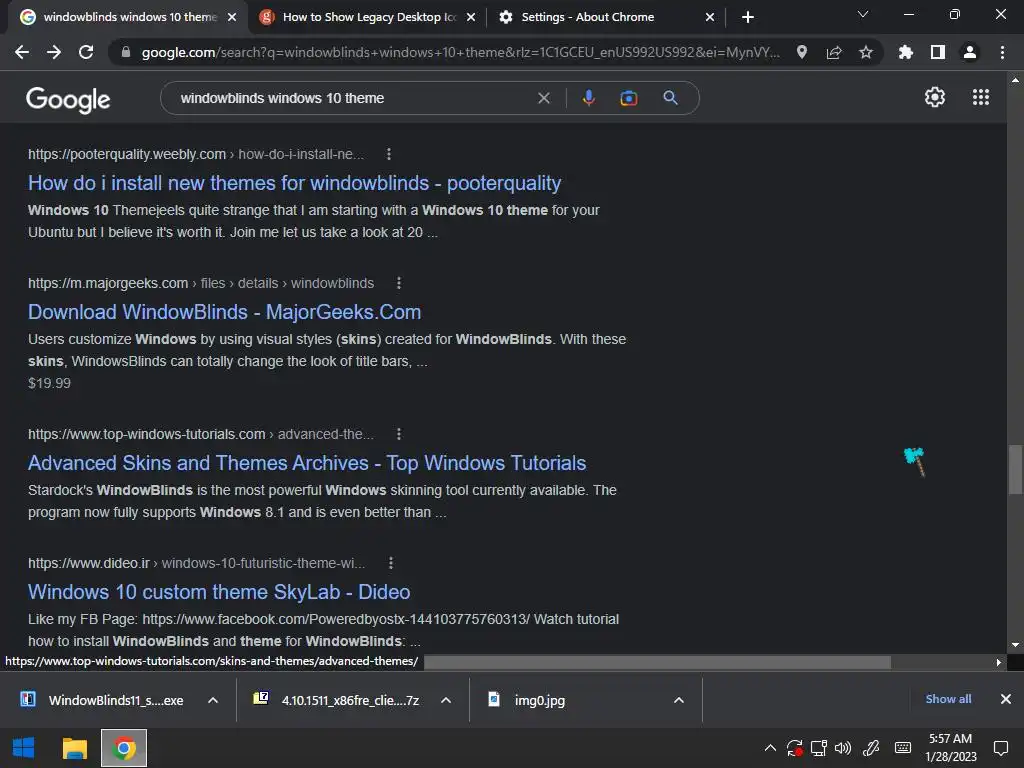The height and width of the screenshot is (768, 1024).
Task: Open more options for dideo.ir result
Action: 391,563
